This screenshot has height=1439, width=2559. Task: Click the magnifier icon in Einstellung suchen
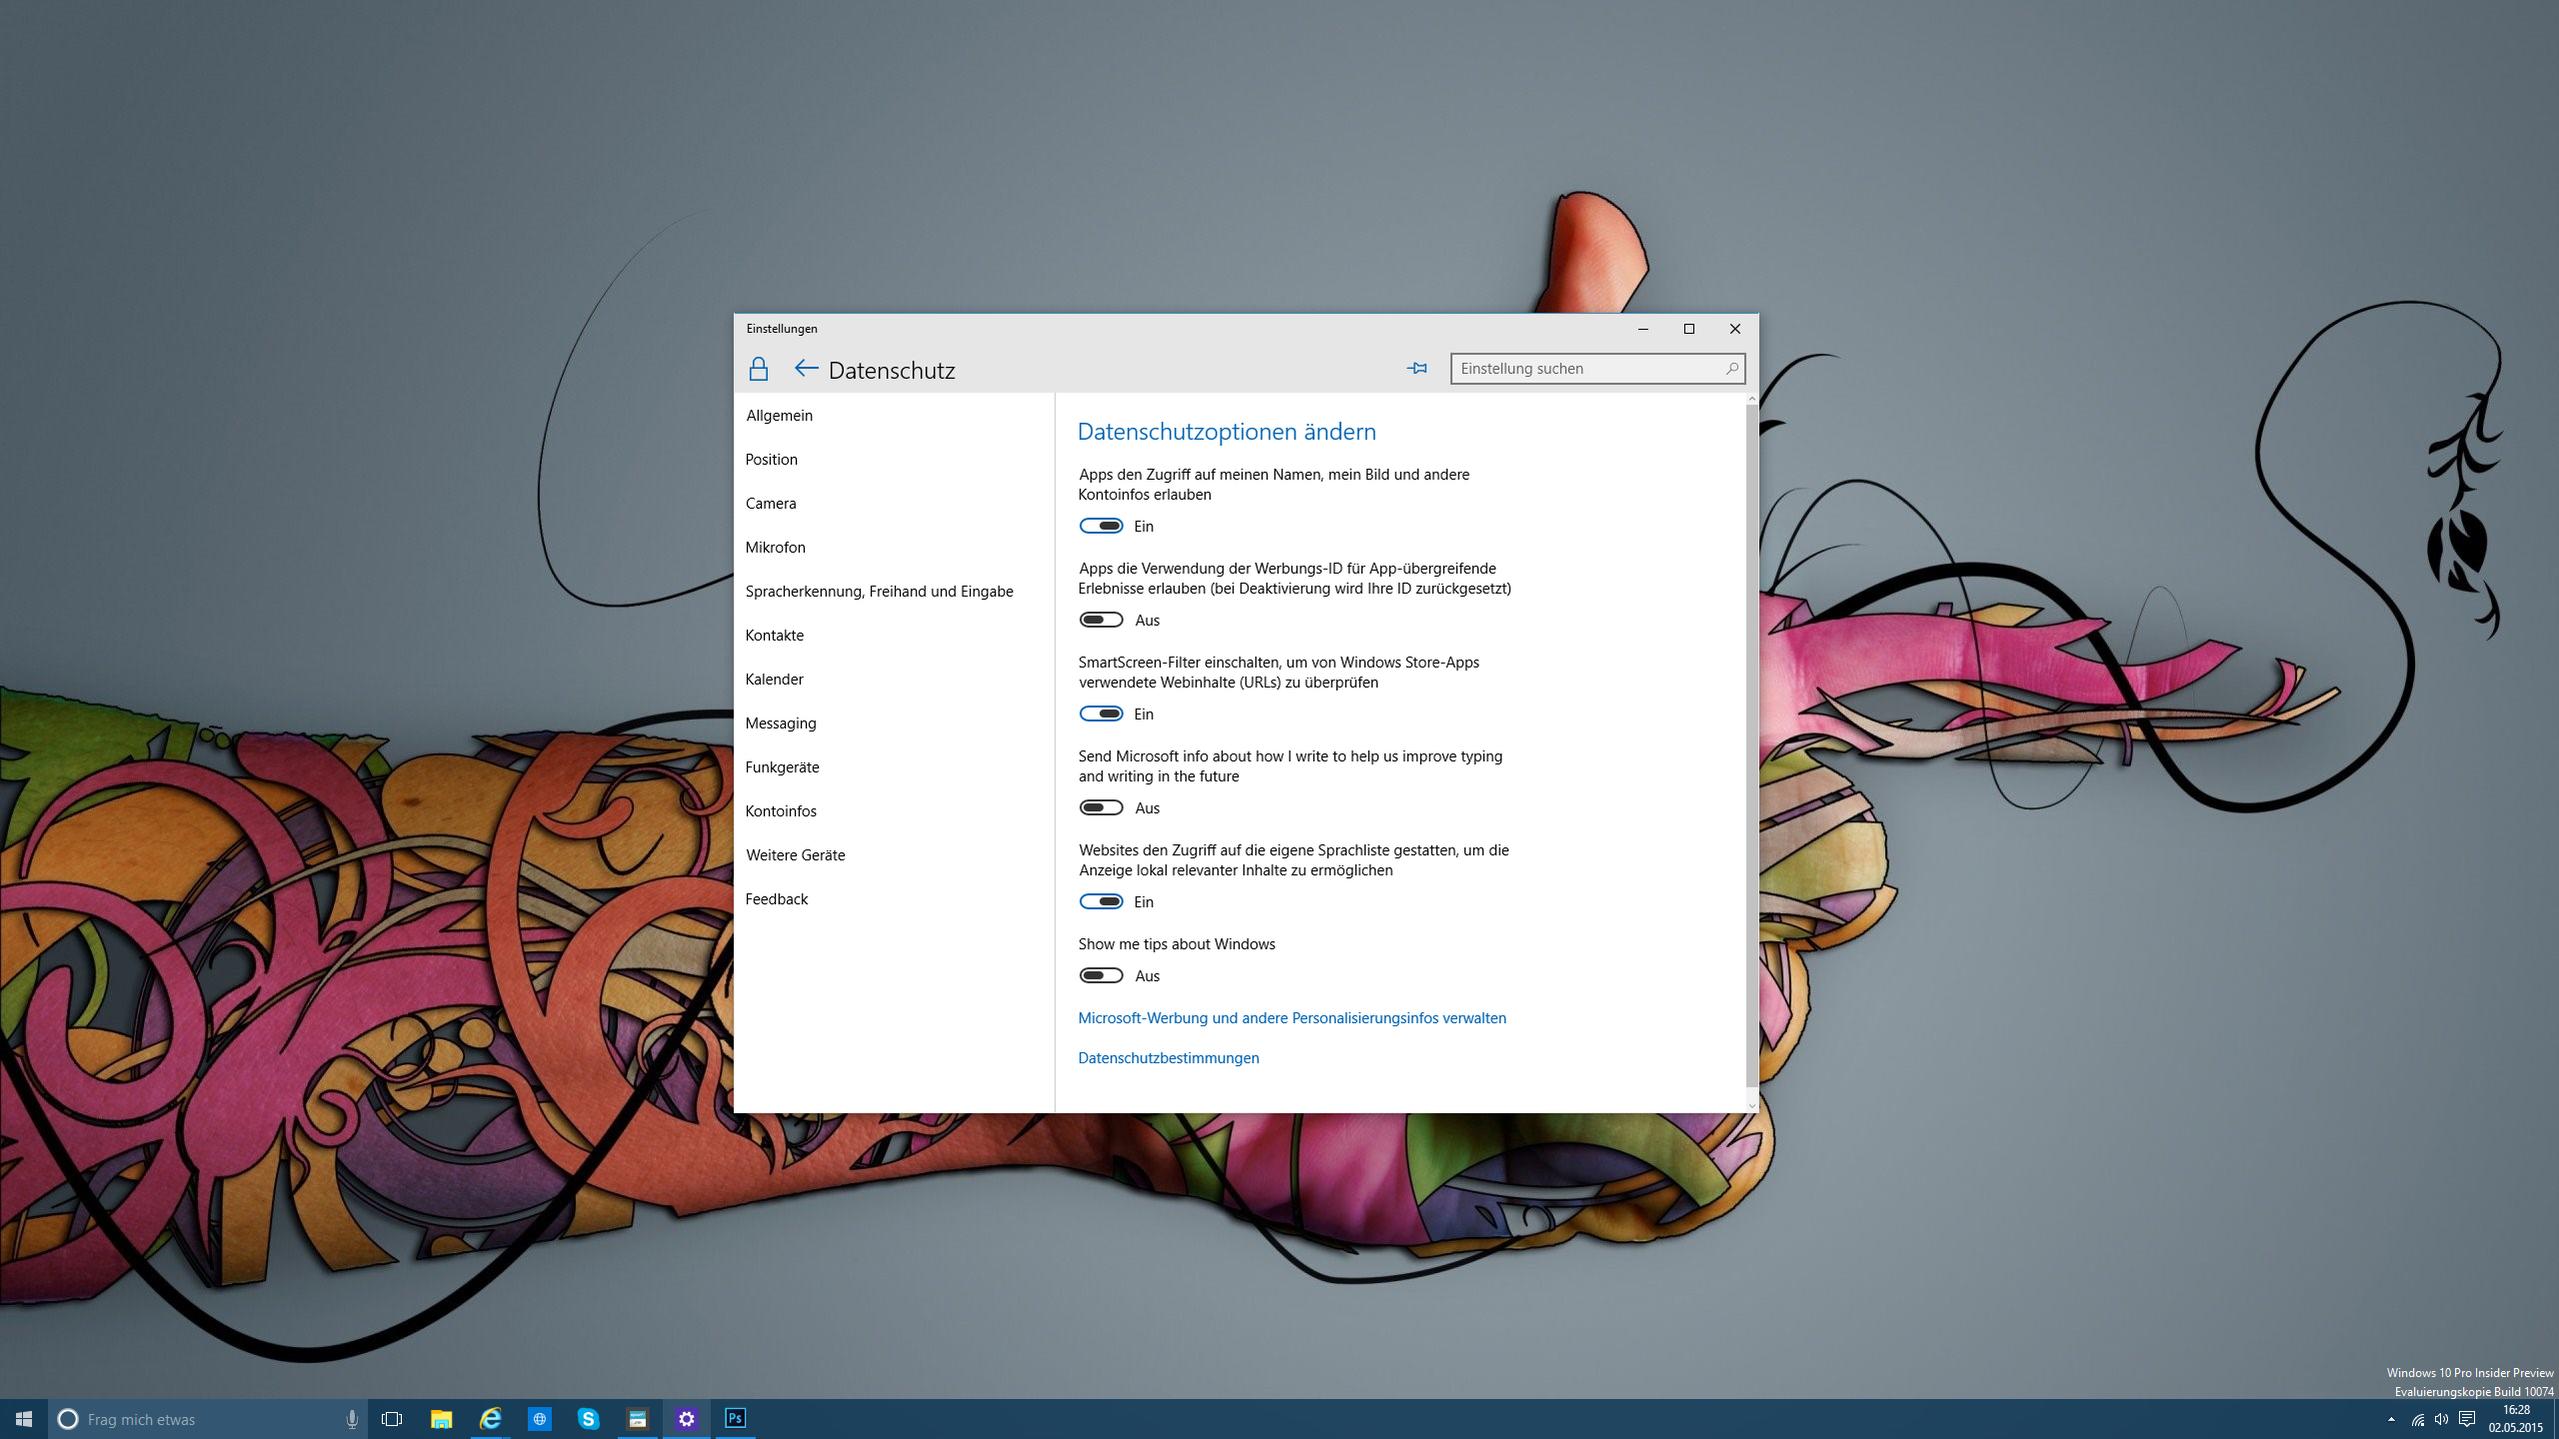1732,369
